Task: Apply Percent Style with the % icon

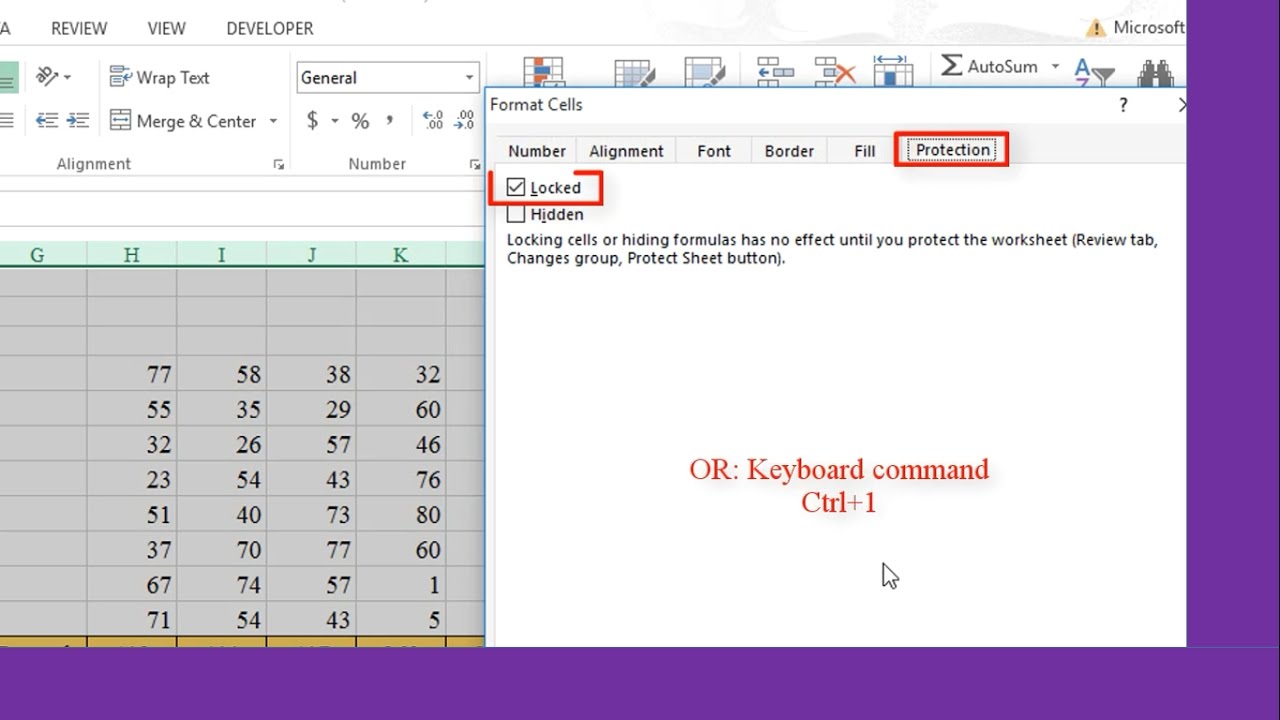Action: click(360, 121)
